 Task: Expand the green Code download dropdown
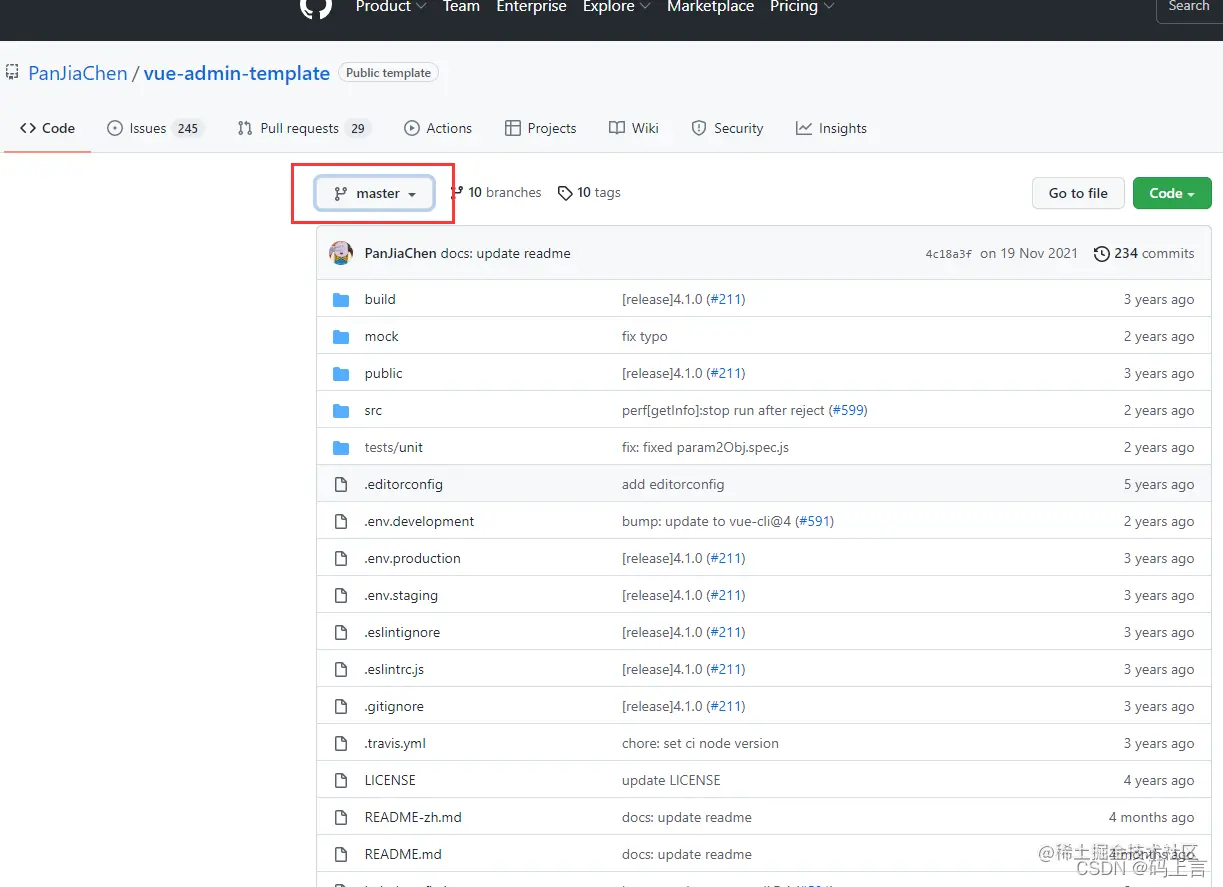(1172, 193)
